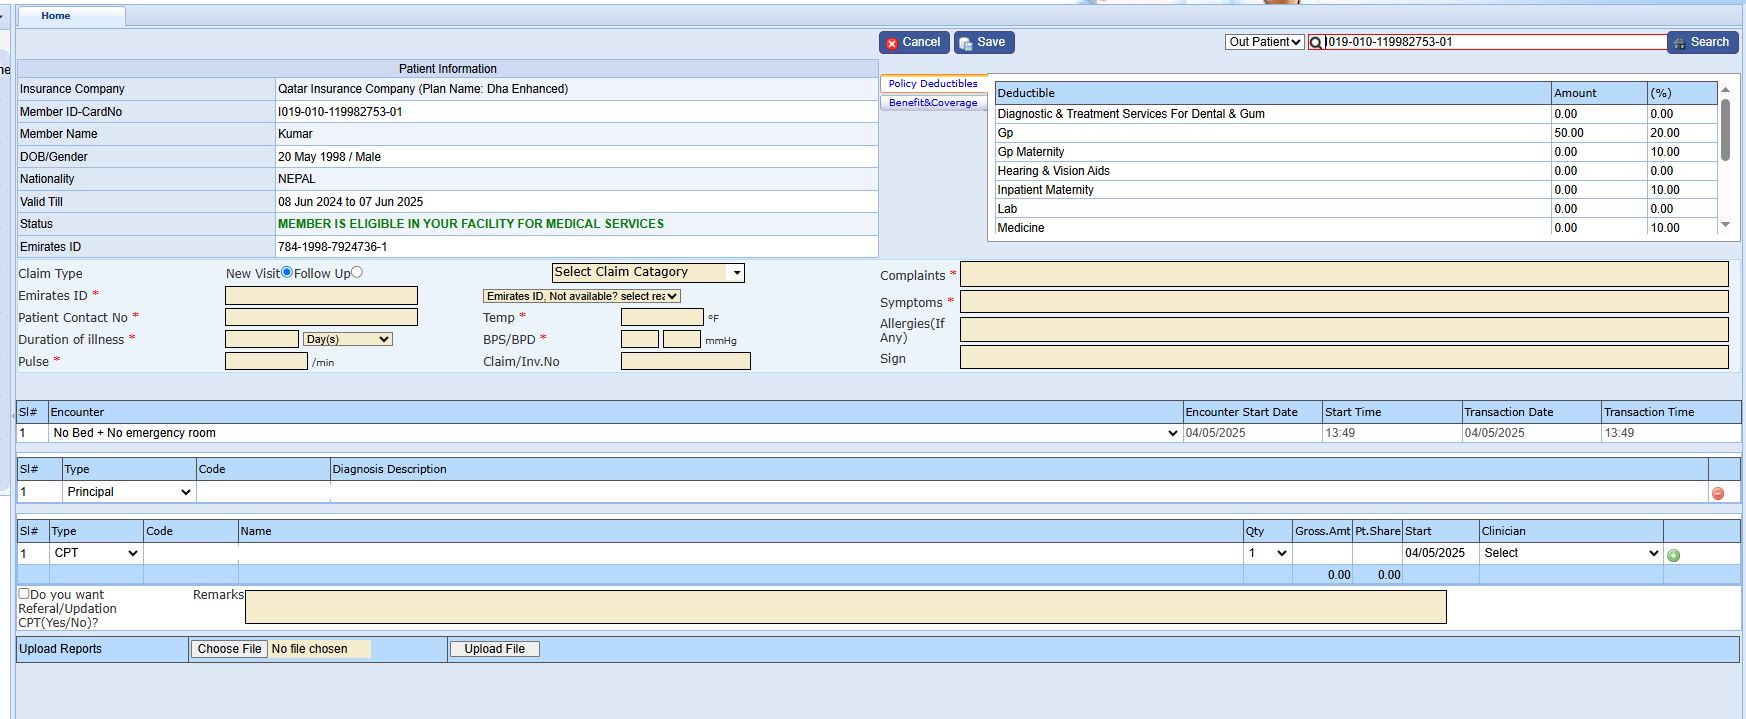
Task: Open the Out Patient type dropdown
Action: (x=1264, y=42)
